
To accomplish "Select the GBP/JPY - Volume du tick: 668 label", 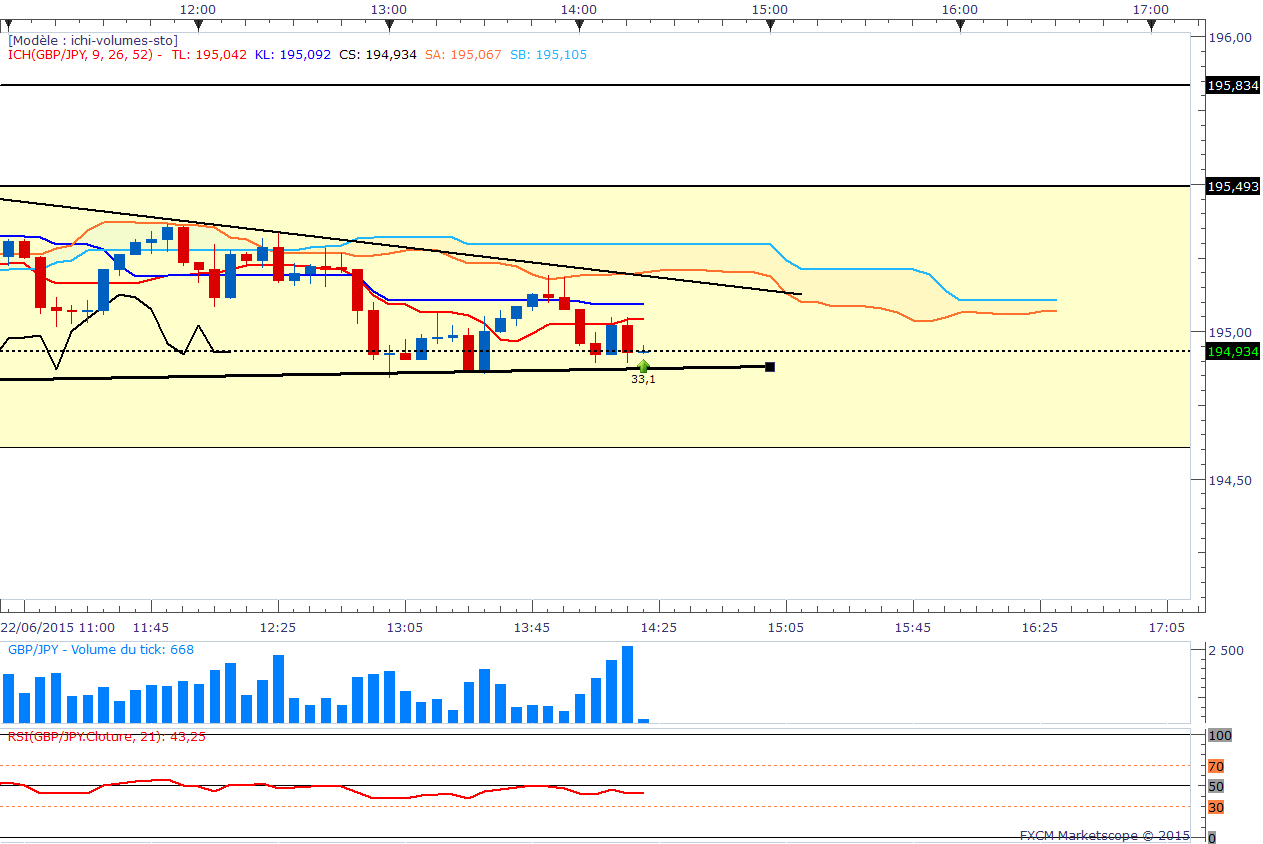I will 101,650.
